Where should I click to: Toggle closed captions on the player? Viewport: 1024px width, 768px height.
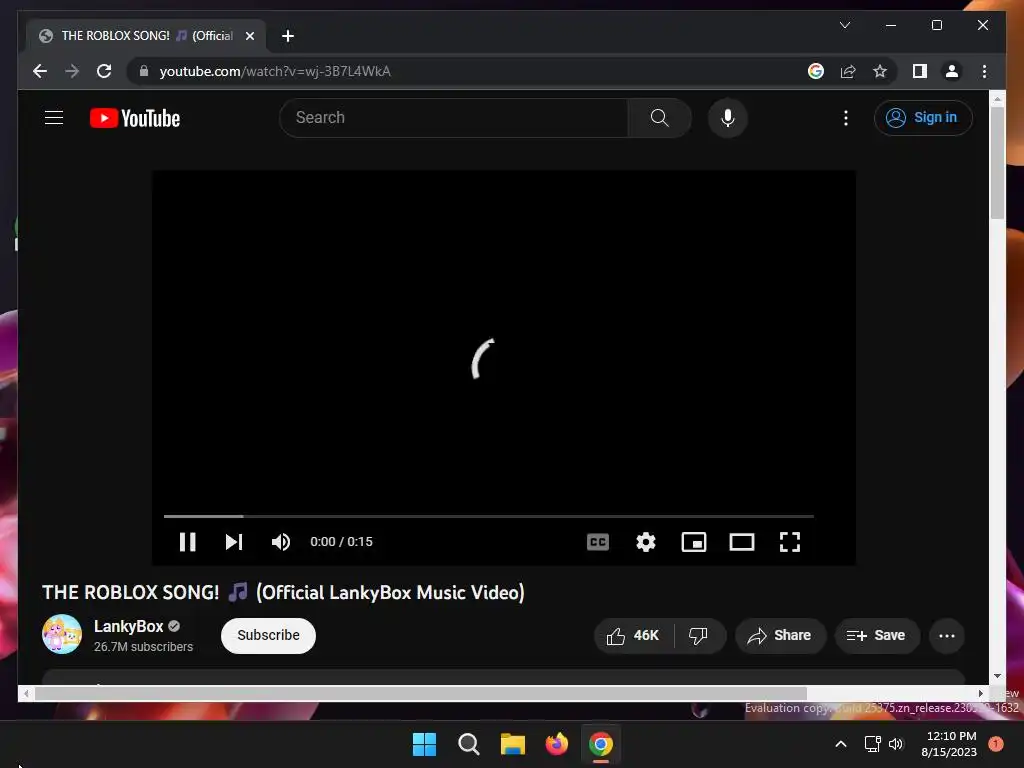598,541
